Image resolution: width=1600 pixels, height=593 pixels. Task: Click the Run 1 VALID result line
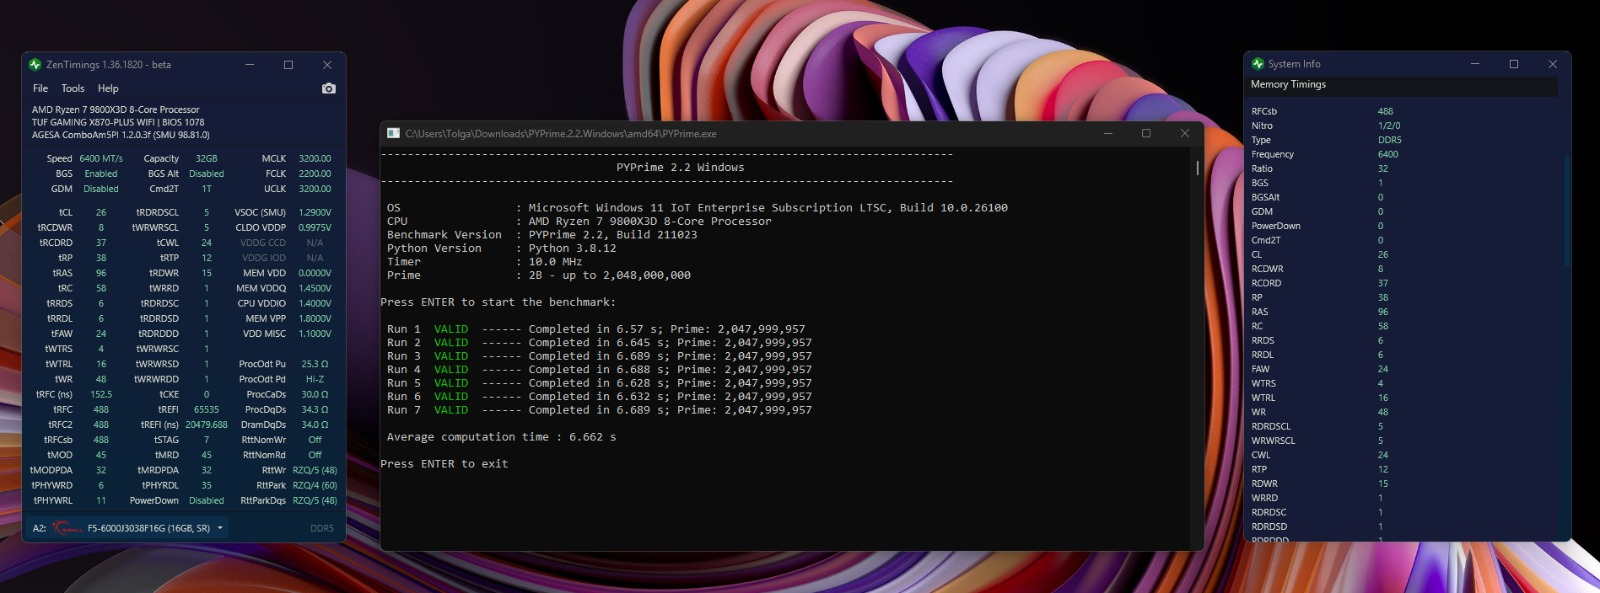[x=596, y=329]
